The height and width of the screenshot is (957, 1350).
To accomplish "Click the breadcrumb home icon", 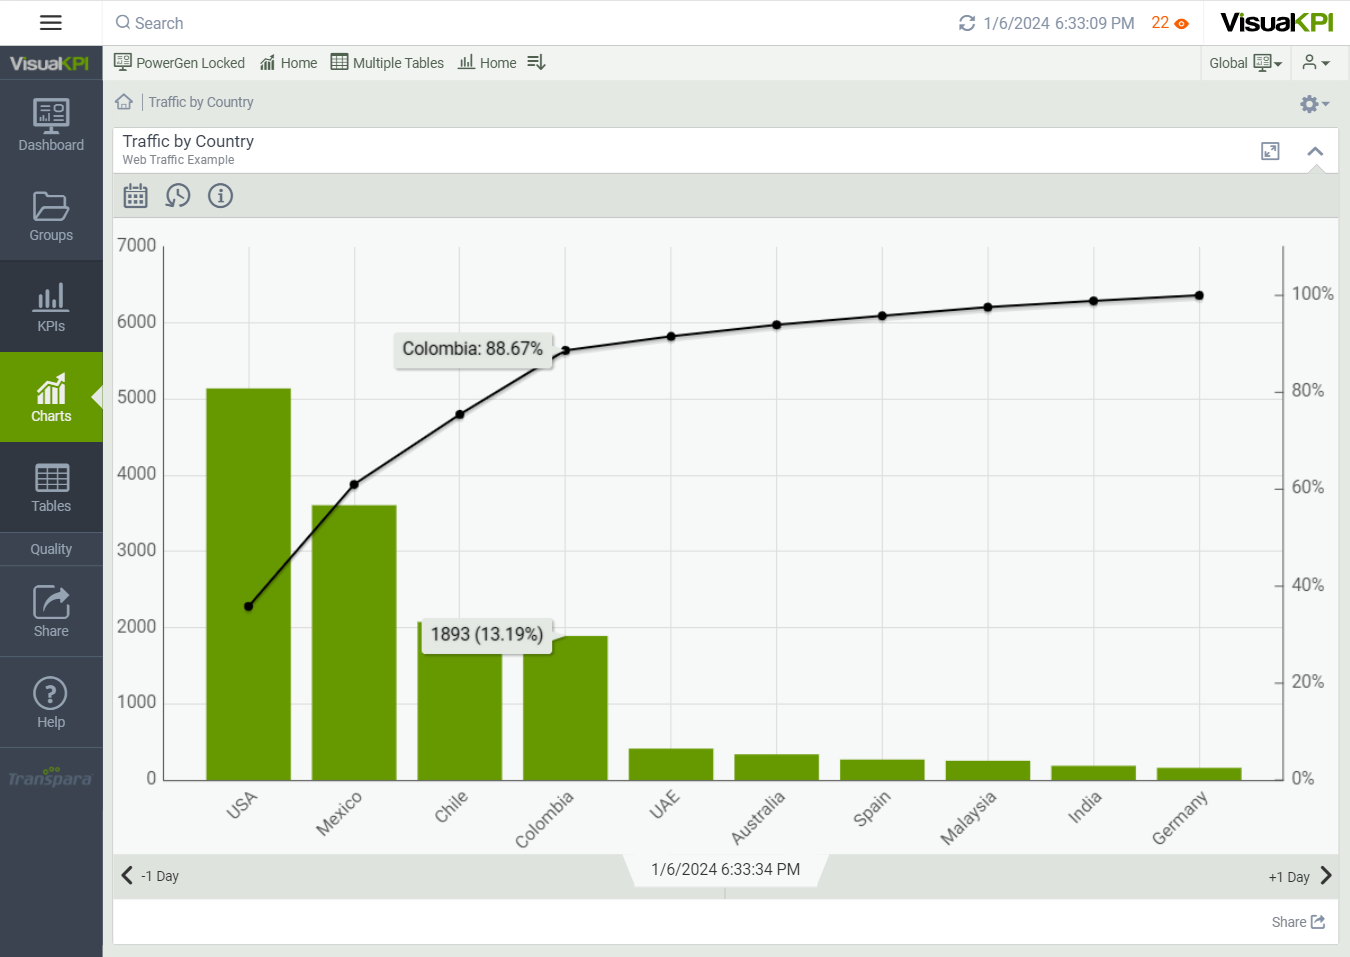I will (124, 102).
